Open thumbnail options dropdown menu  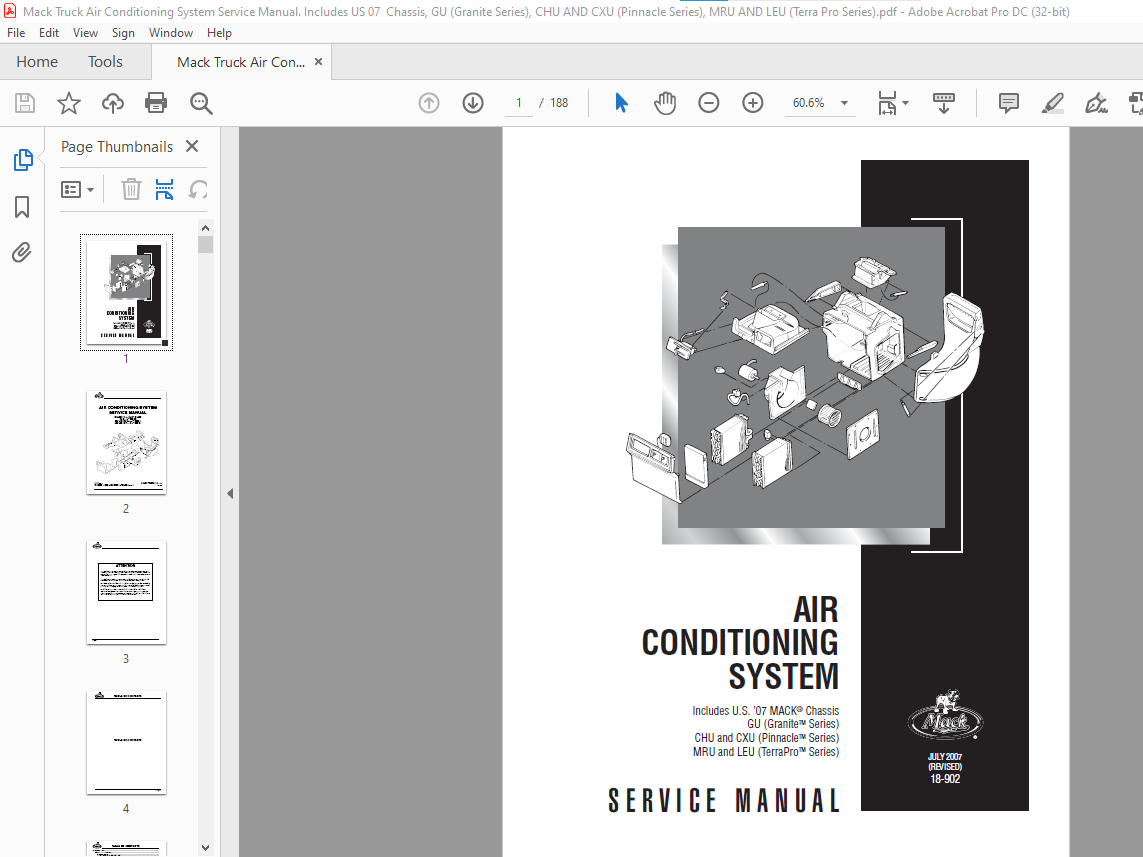click(x=77, y=189)
